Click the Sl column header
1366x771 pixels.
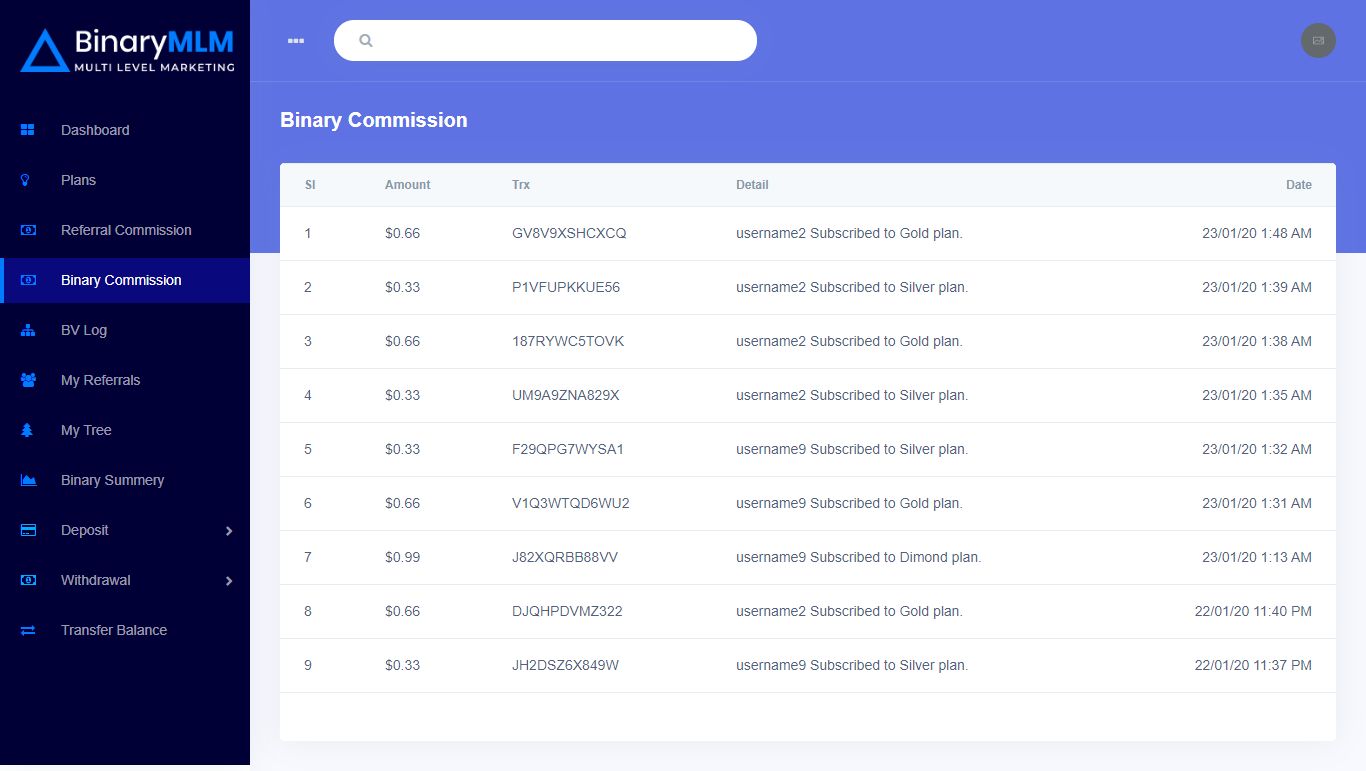tap(310, 185)
